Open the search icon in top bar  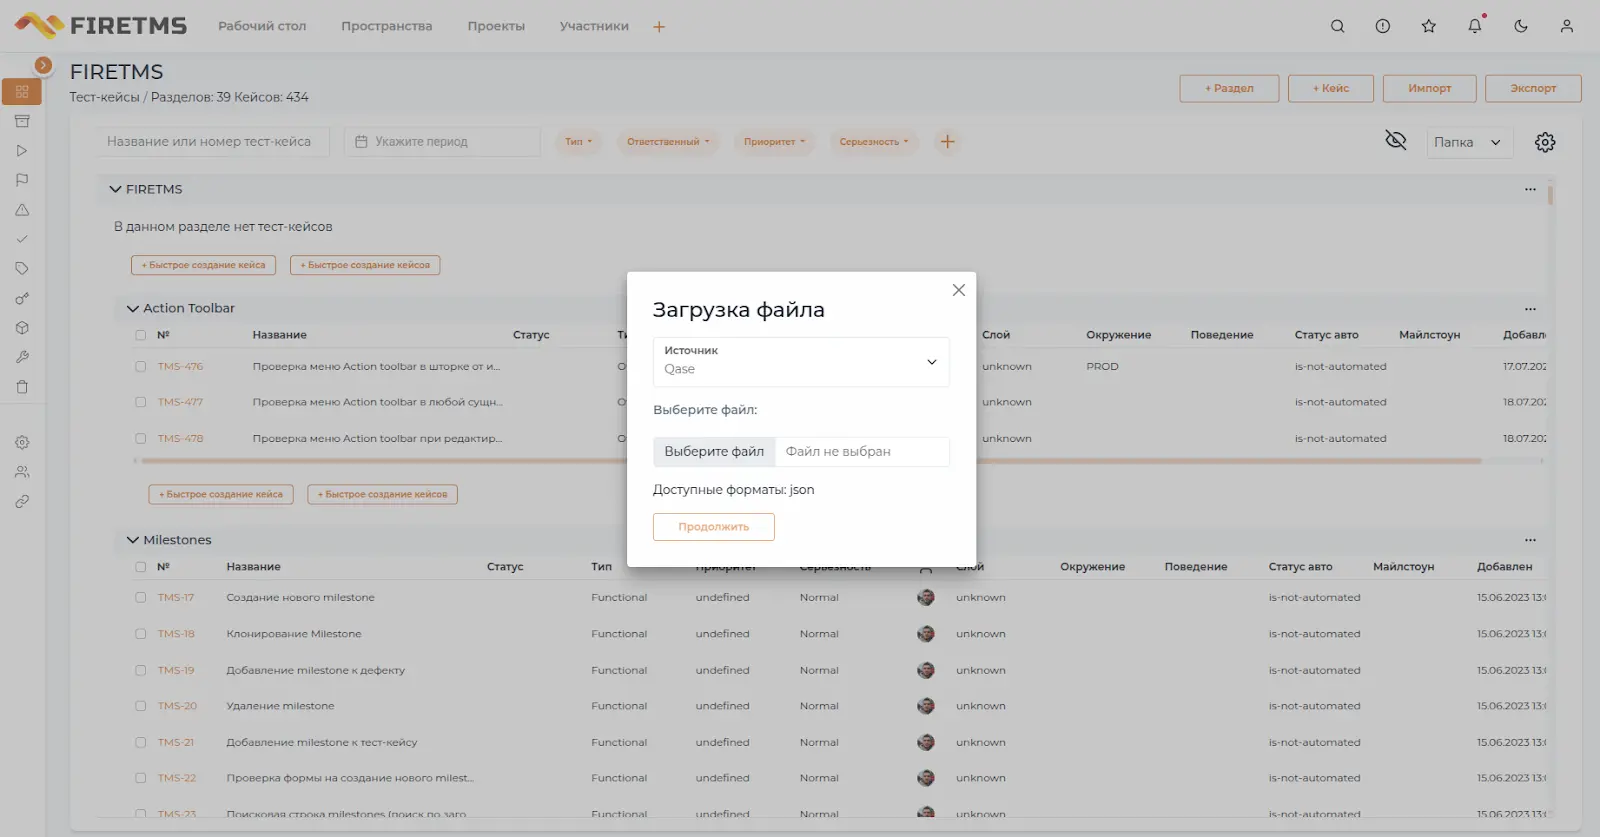(x=1337, y=26)
